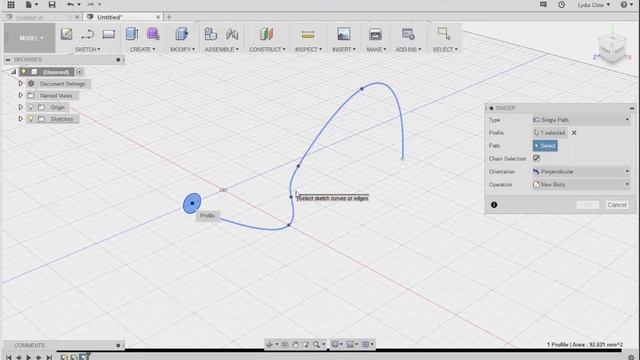Play the timeline from the bottom controls
The image size is (640, 360).
point(28,358)
